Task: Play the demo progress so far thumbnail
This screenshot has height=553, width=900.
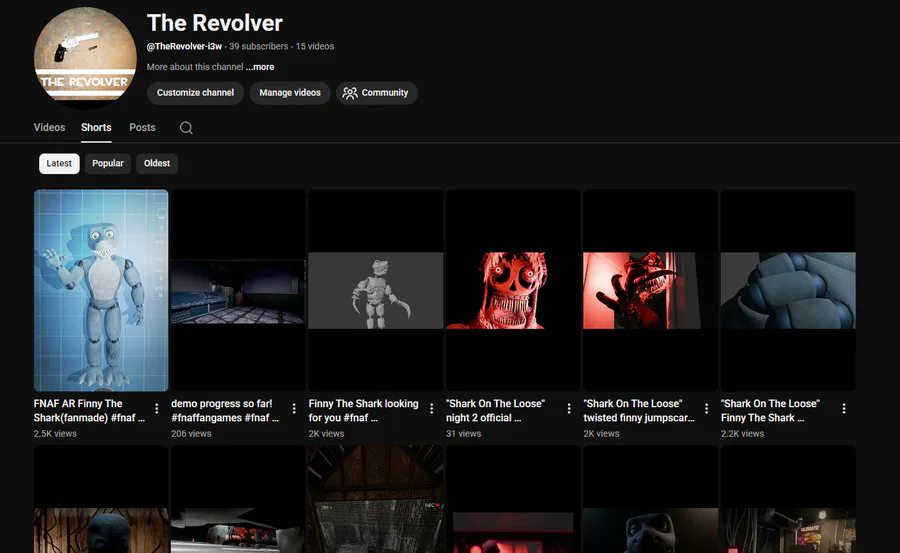Action: (238, 290)
